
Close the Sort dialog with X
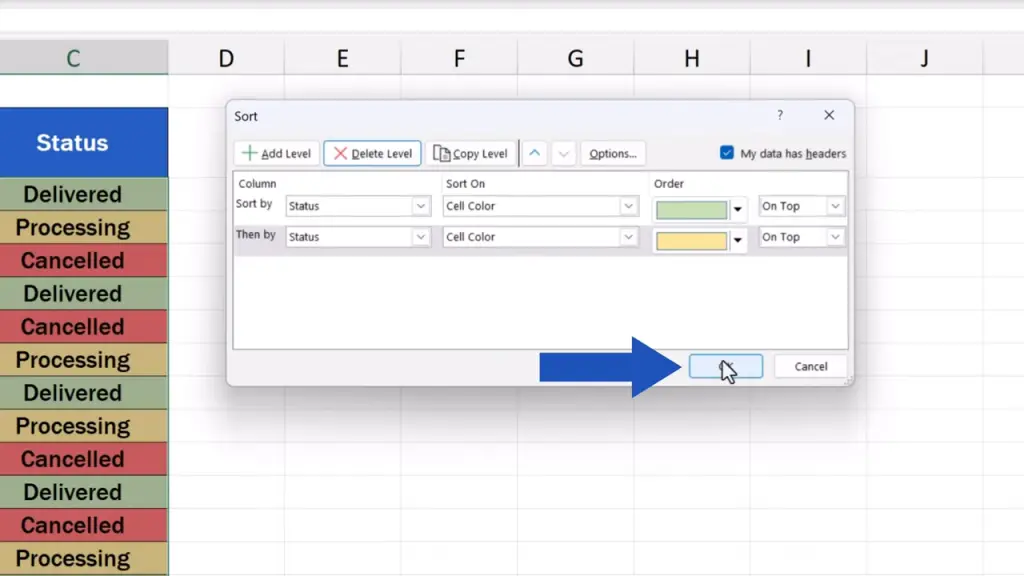[829, 116]
